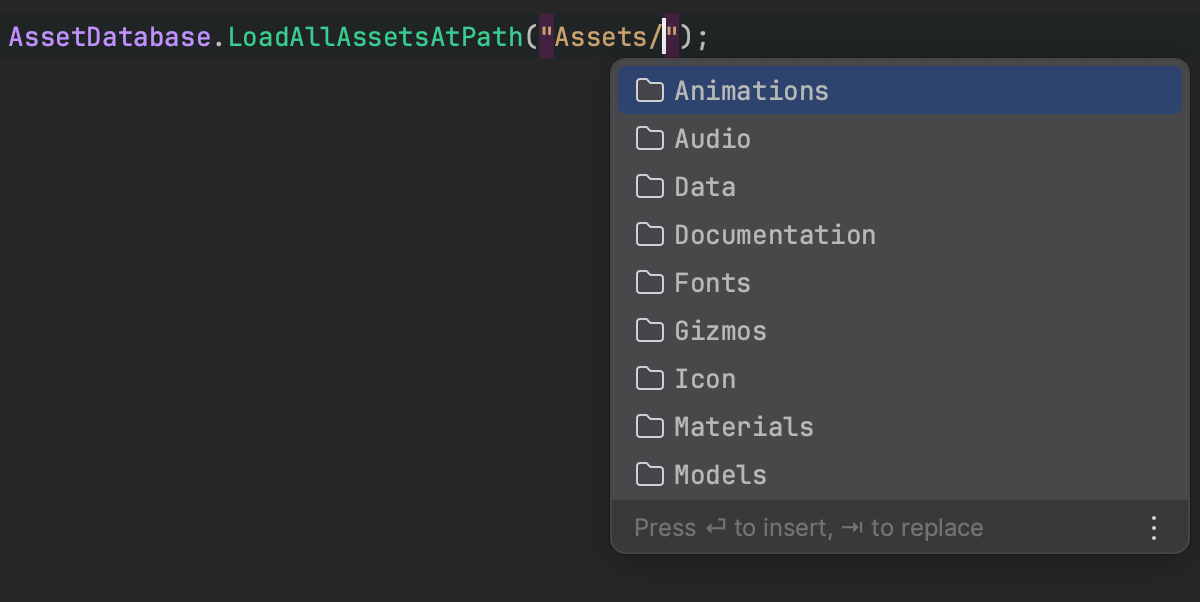Pick Materials from the suggestions
The width and height of the screenshot is (1200, 602).
click(x=744, y=427)
